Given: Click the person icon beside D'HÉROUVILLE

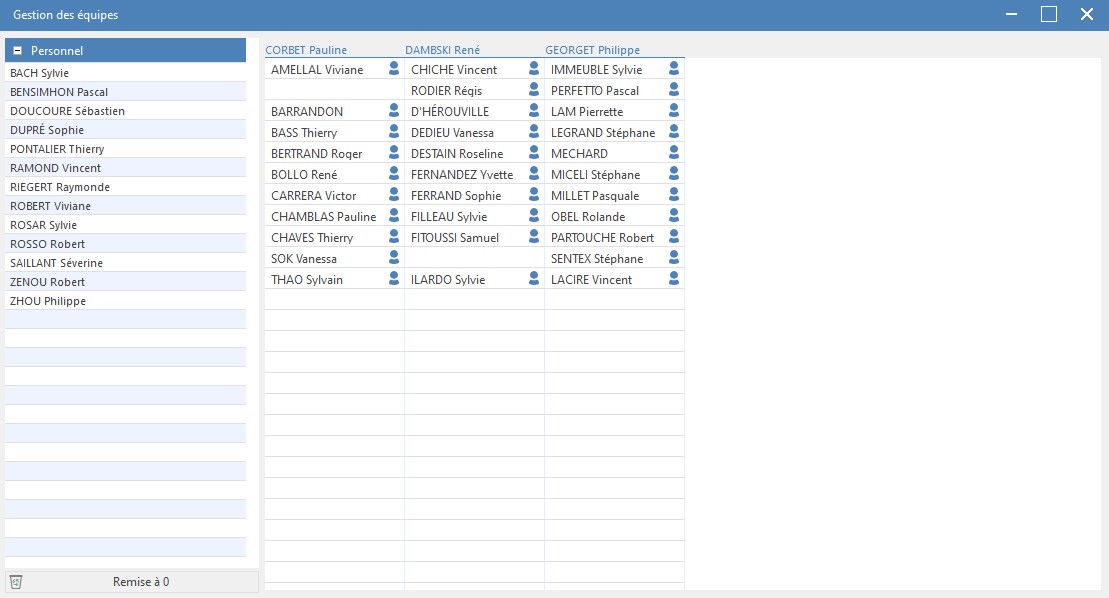Looking at the screenshot, I should pos(534,110).
